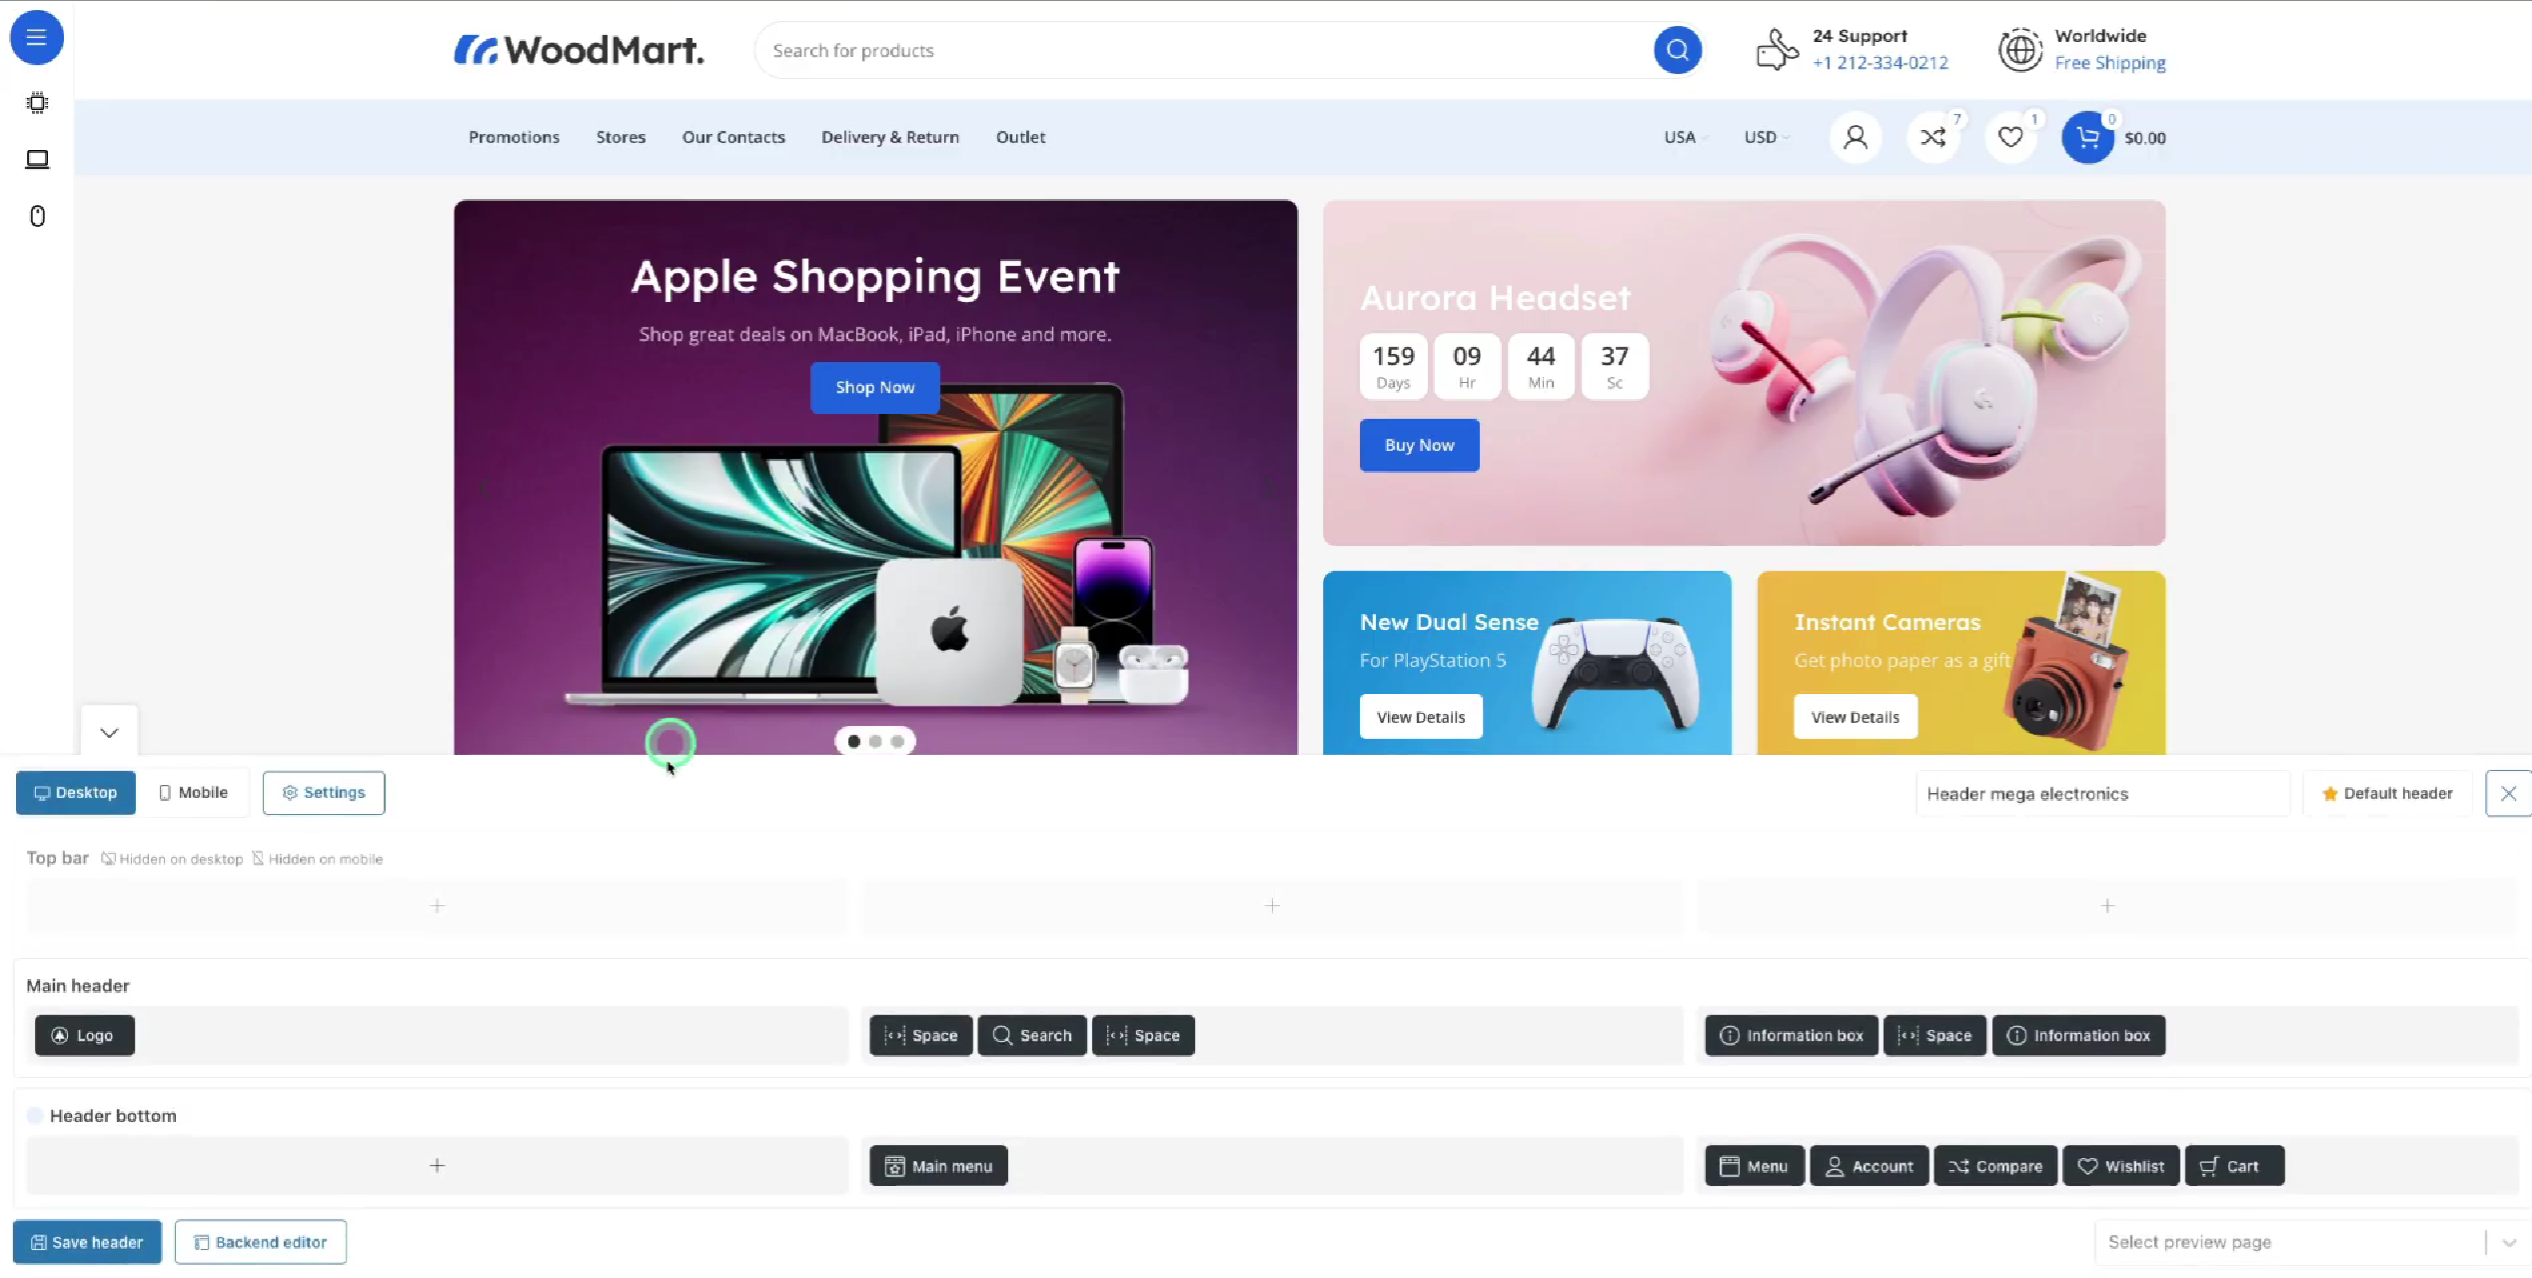This screenshot has width=2532, height=1278.
Task: Open the Promotions menu item
Action: [x=513, y=137]
